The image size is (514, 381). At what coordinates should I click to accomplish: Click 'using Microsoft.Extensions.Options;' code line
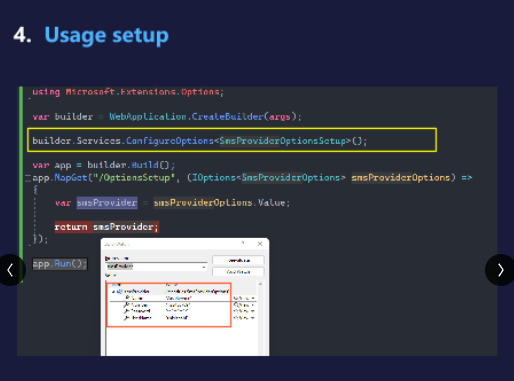click(128, 92)
